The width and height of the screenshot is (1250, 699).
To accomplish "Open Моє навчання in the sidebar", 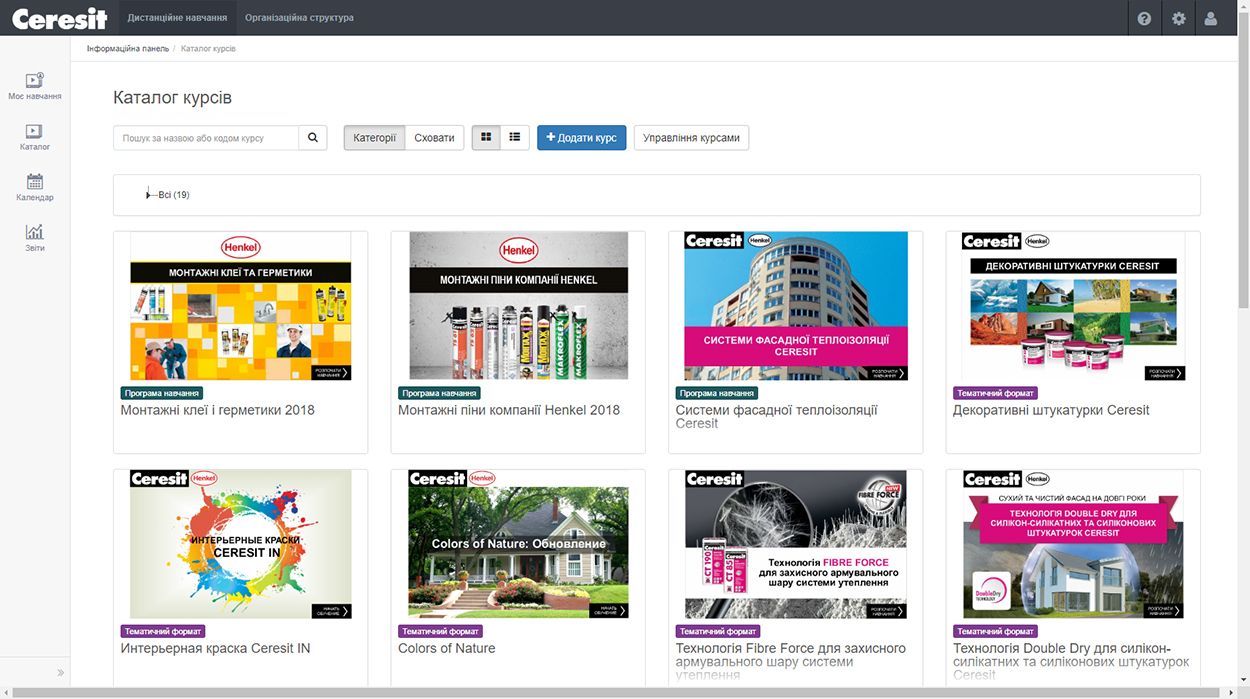I will point(35,86).
